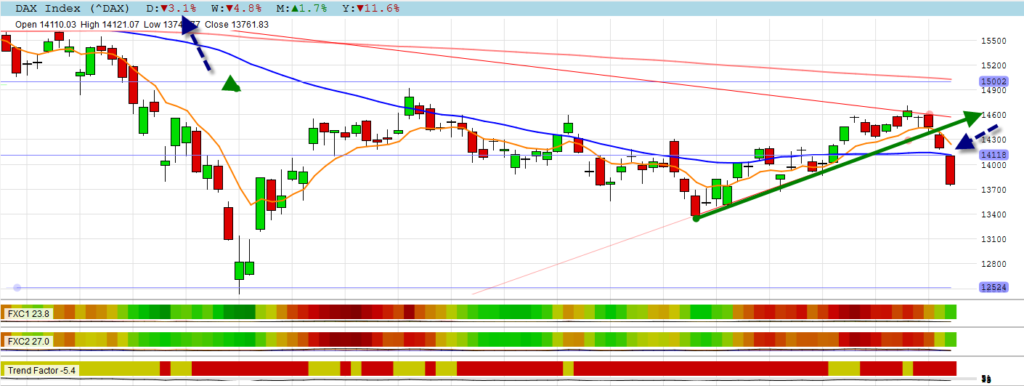1024x386 pixels.
Task: Click the 12800 price axis label
Action: (x=993, y=264)
